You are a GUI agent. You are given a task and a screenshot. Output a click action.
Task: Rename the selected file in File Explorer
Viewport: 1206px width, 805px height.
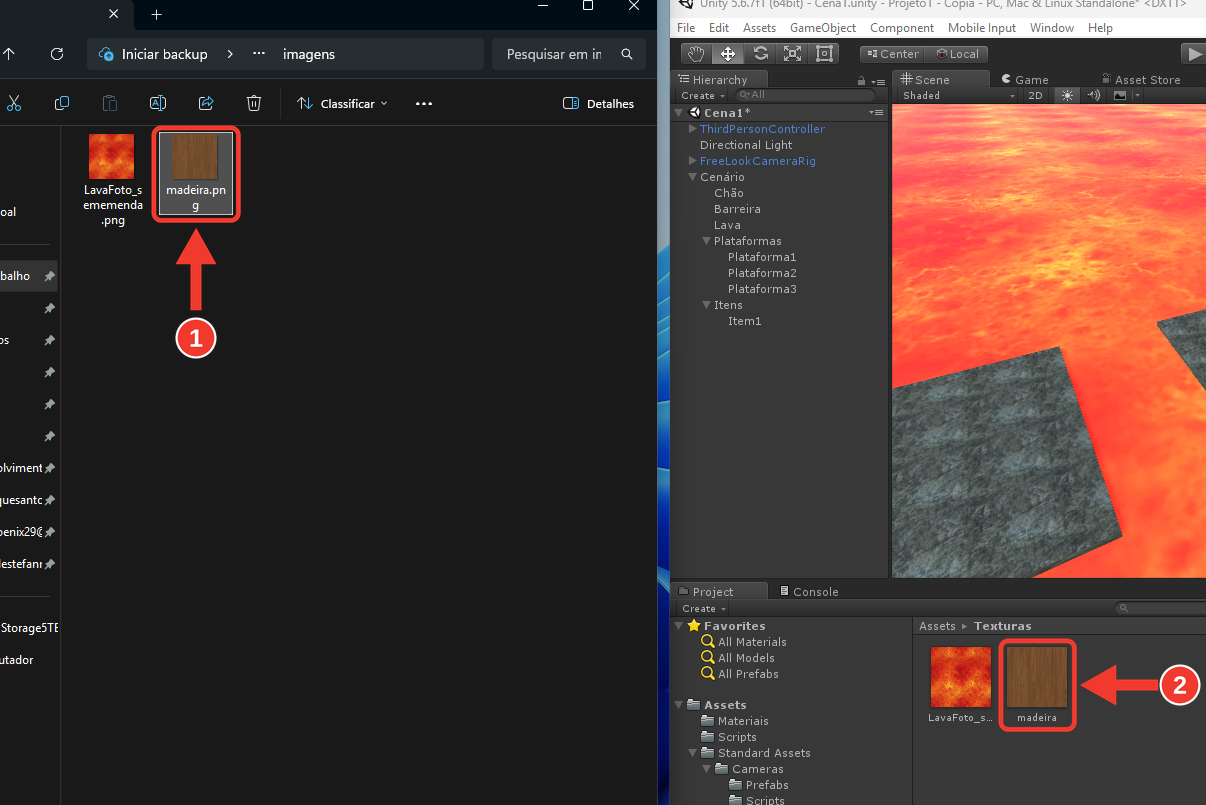[158, 103]
